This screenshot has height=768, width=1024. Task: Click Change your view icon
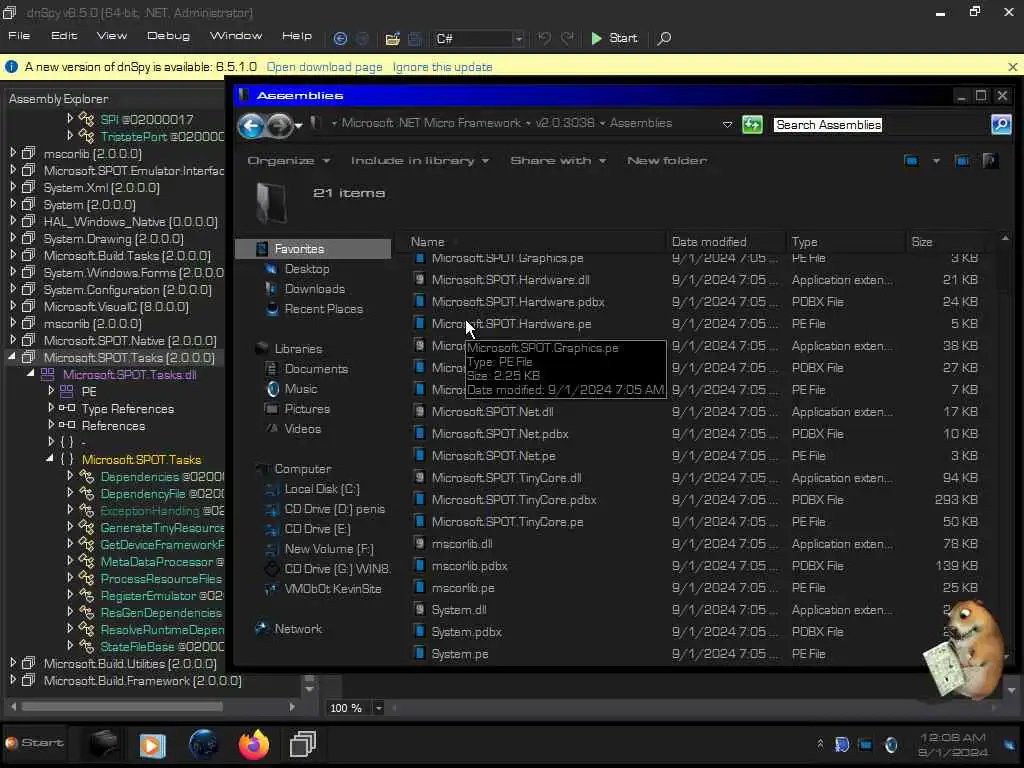tap(912, 161)
